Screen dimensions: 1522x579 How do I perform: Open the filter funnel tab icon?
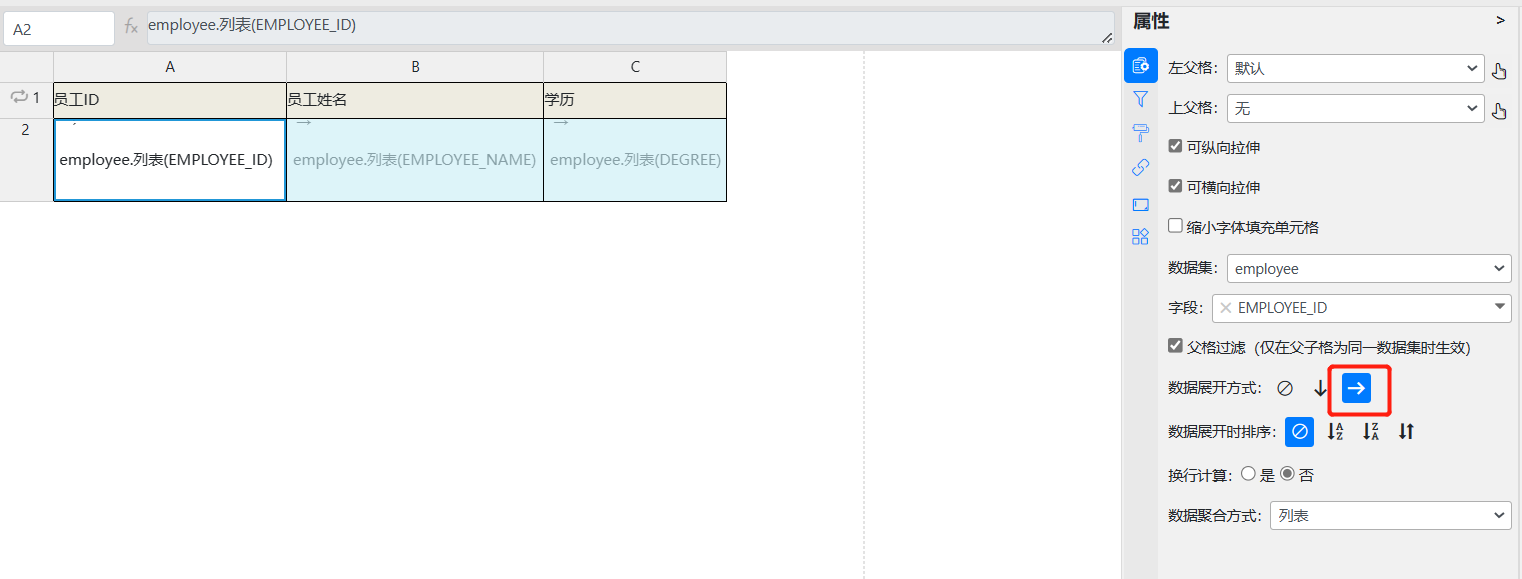coord(1140,99)
